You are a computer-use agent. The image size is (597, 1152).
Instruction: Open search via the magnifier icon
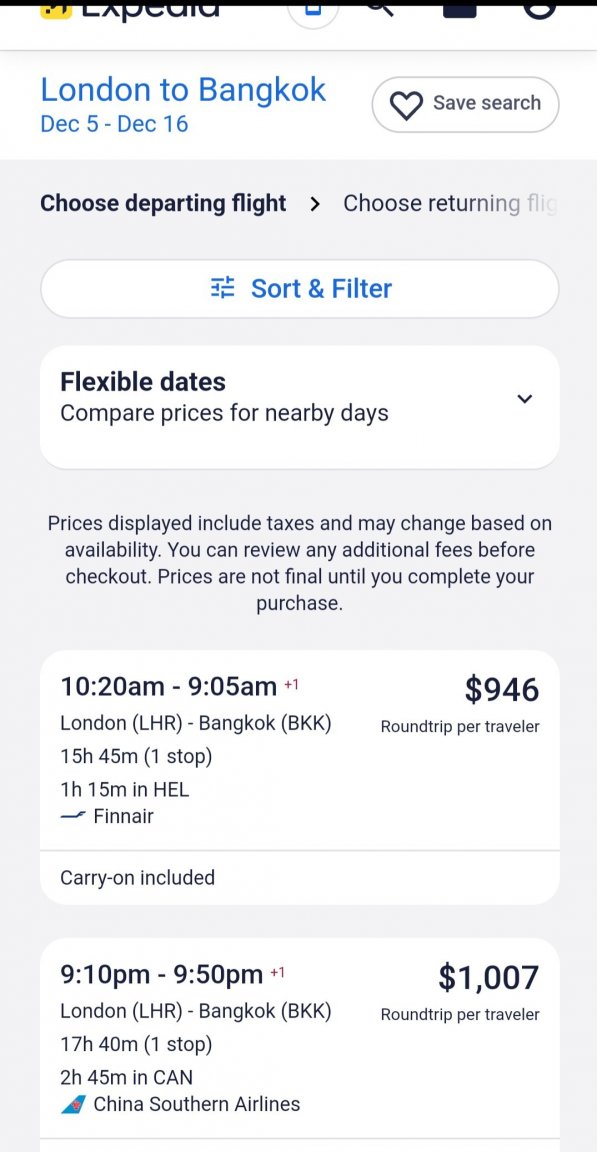(x=380, y=10)
